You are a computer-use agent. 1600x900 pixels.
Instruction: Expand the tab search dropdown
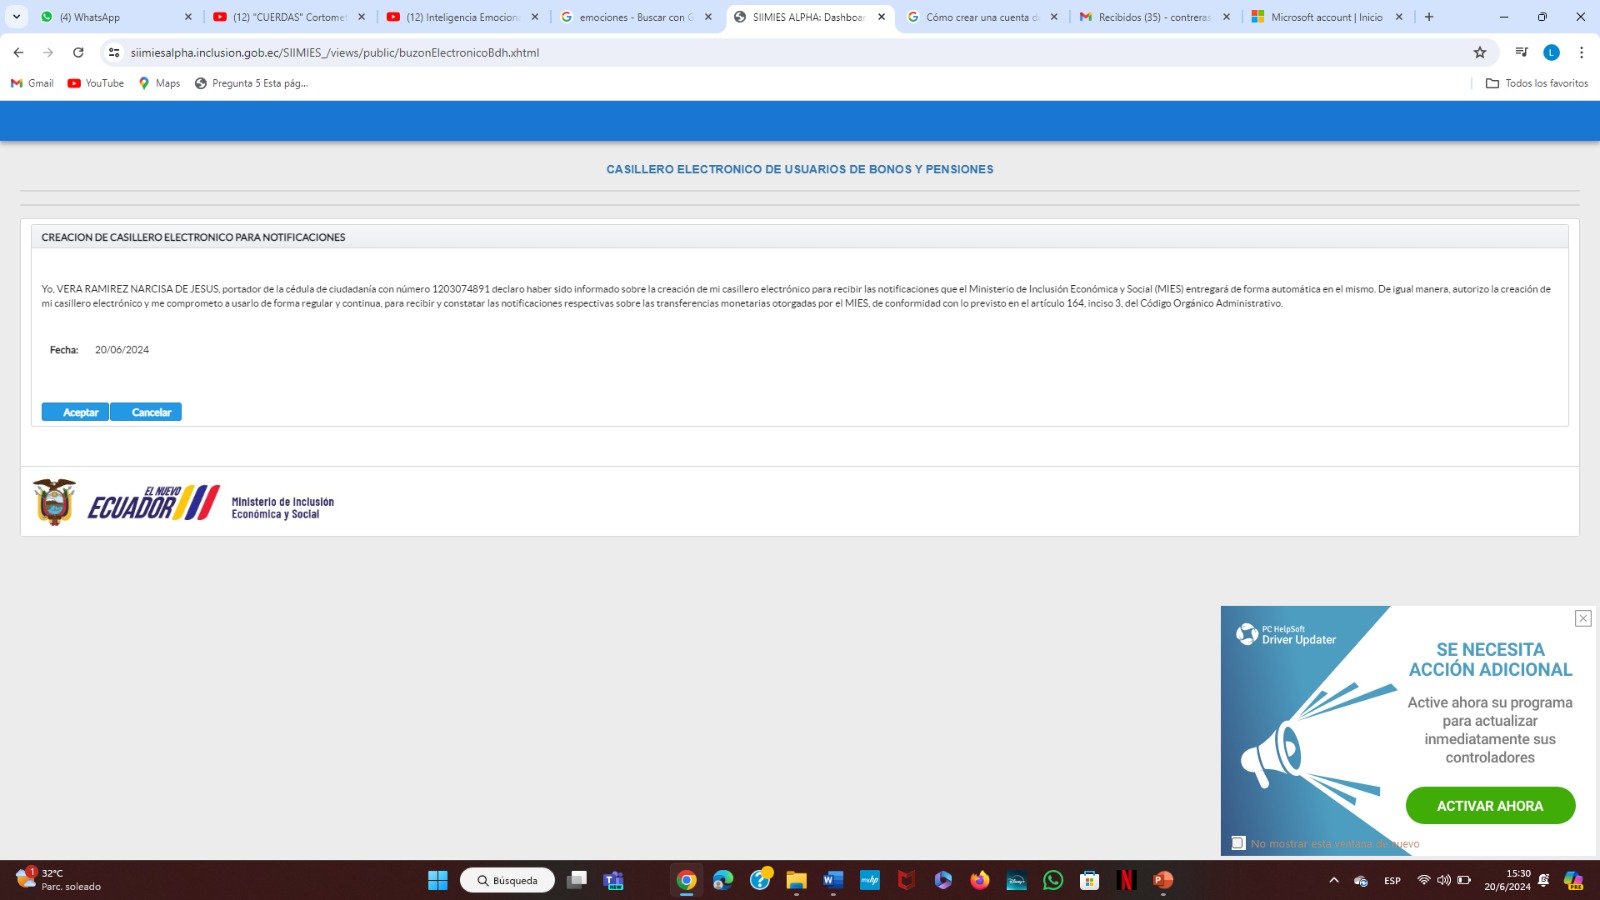pos(16,17)
